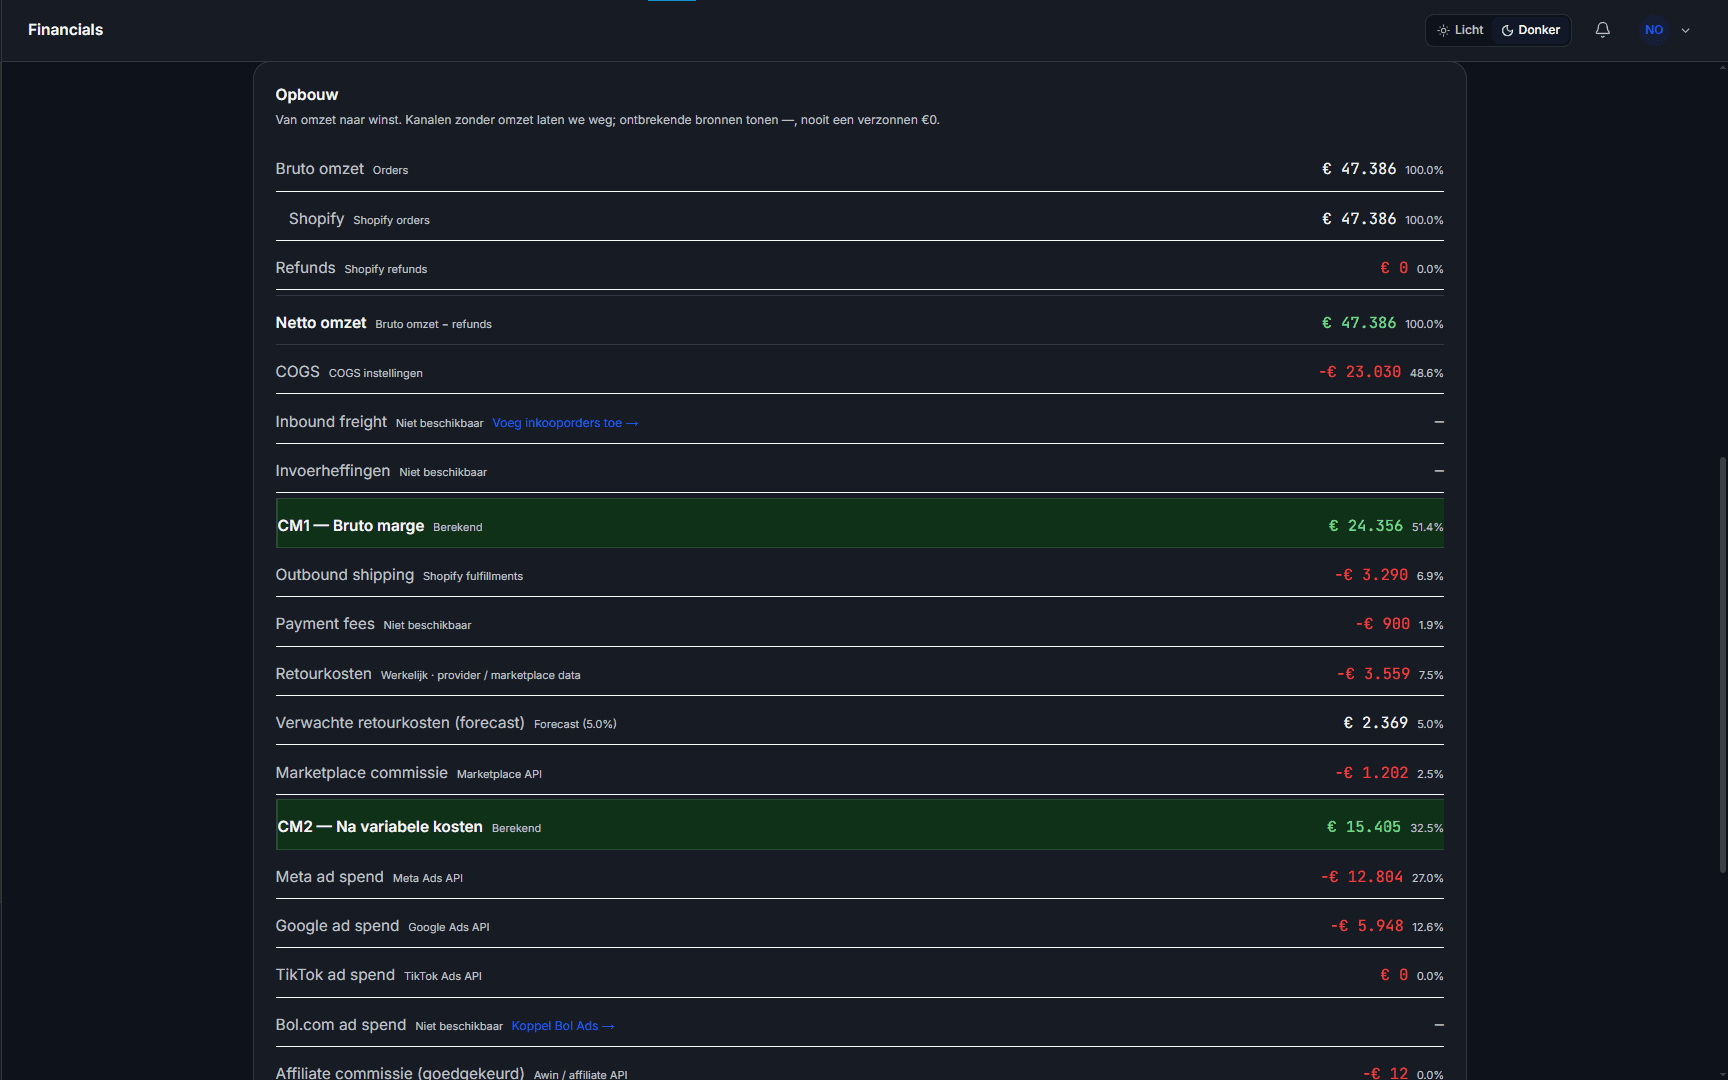The image size is (1728, 1080).
Task: Select the 'Payment fees' row label
Action: point(325,624)
